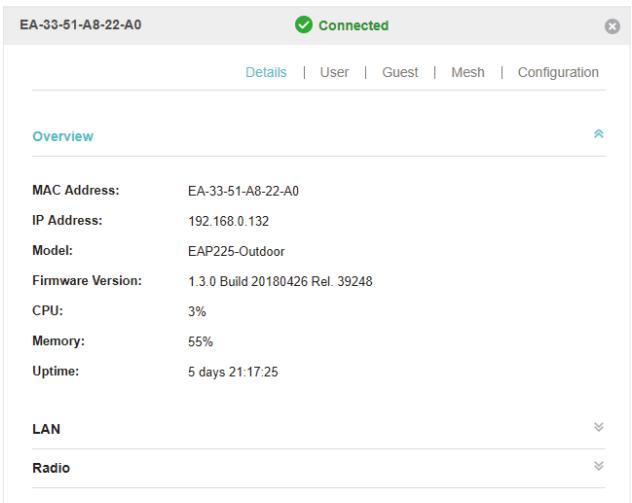Select the model value EAP225-Outdoor
Screen dimensions: 632x503
[236, 251]
